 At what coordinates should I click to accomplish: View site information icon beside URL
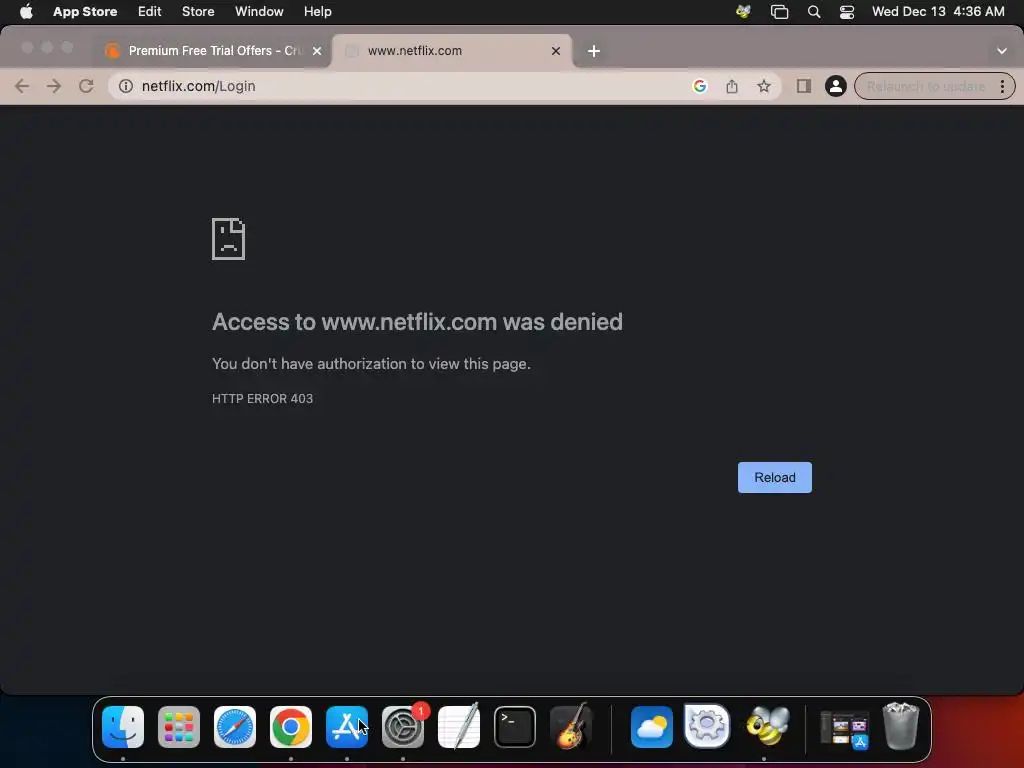pos(125,86)
